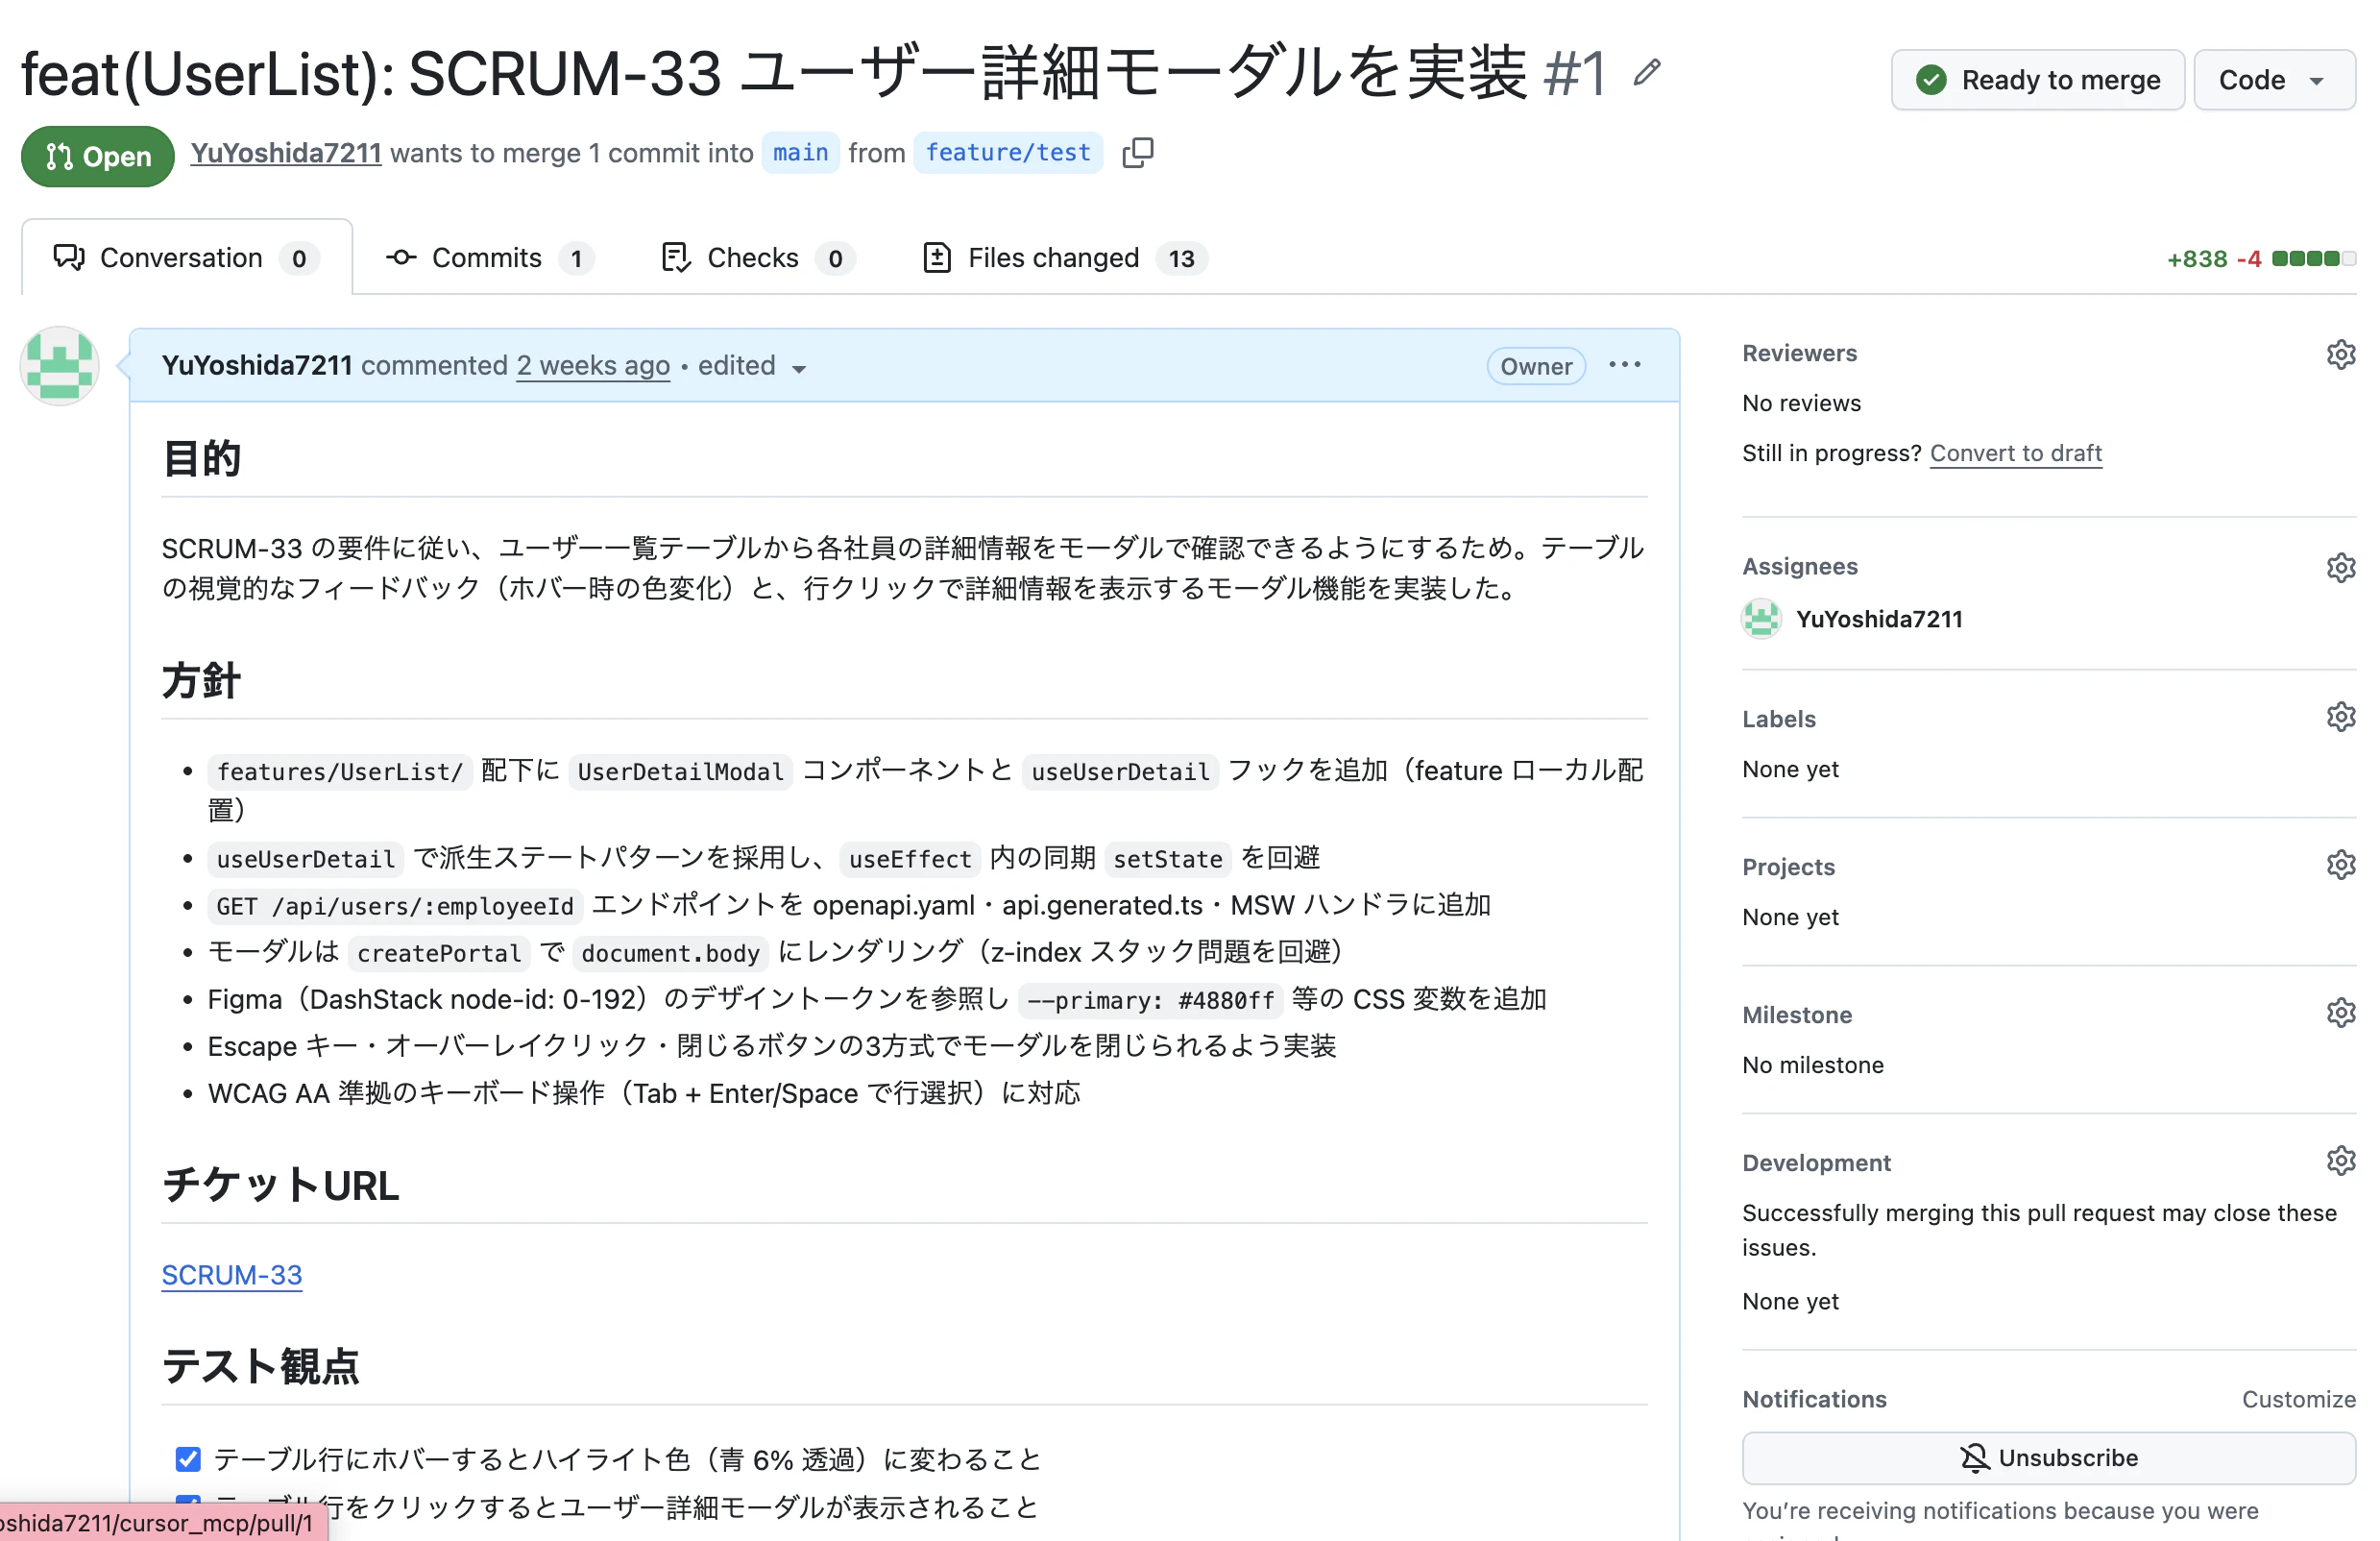Open the Reviewers settings gear

point(2341,354)
